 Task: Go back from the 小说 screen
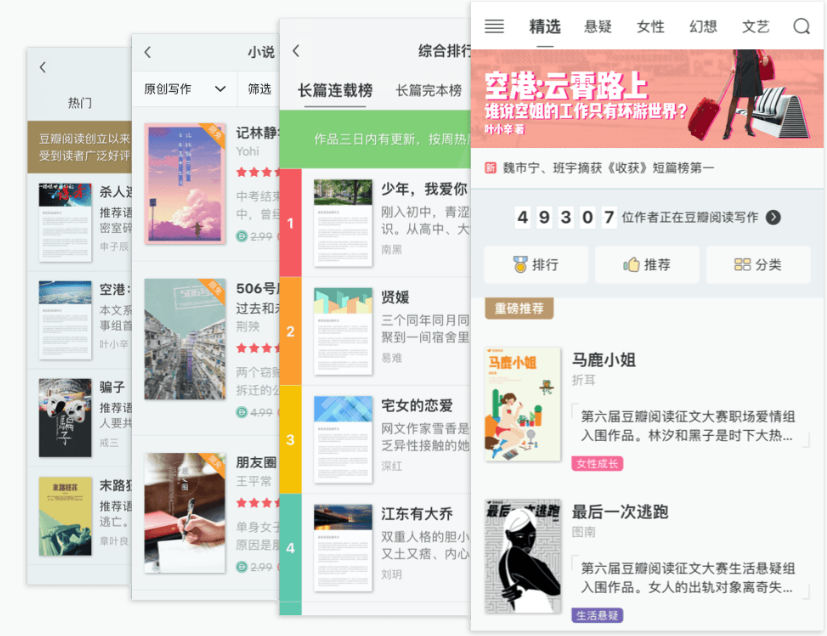(148, 52)
